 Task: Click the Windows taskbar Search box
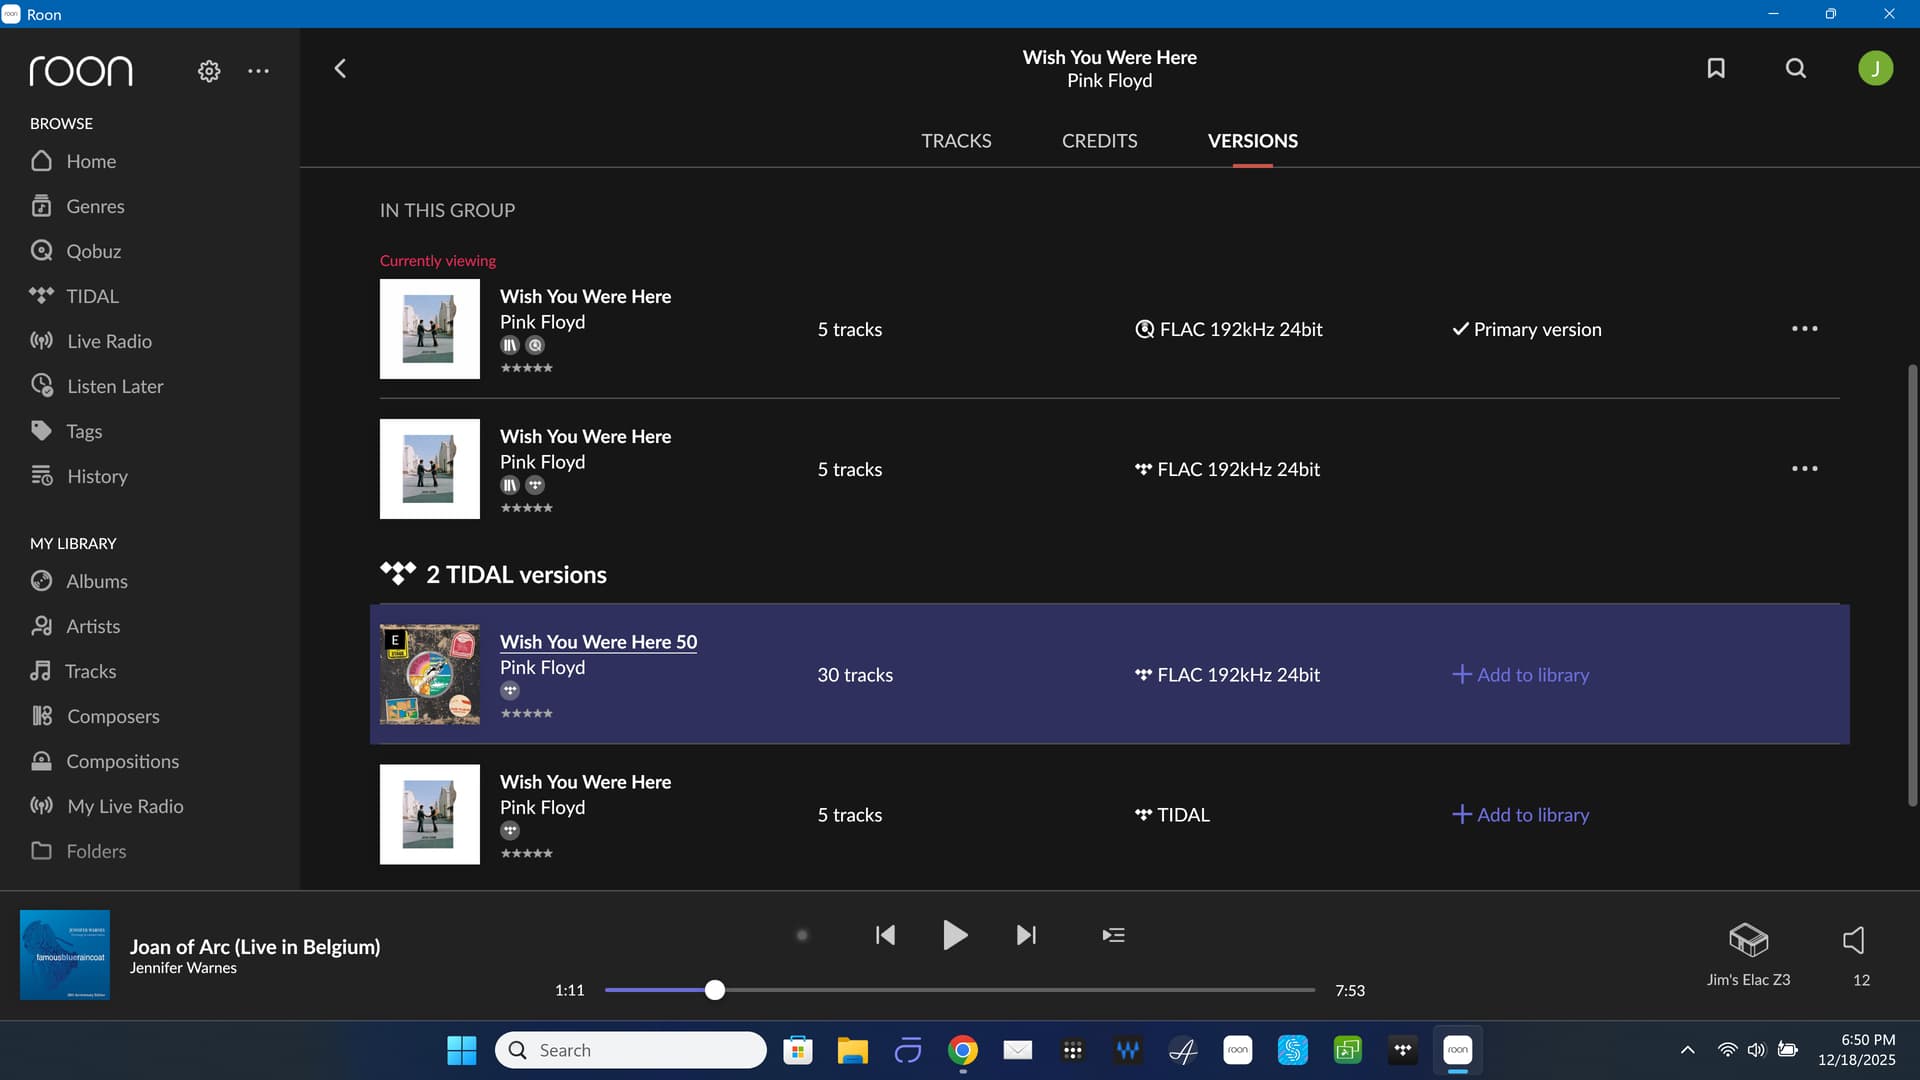(x=630, y=1050)
